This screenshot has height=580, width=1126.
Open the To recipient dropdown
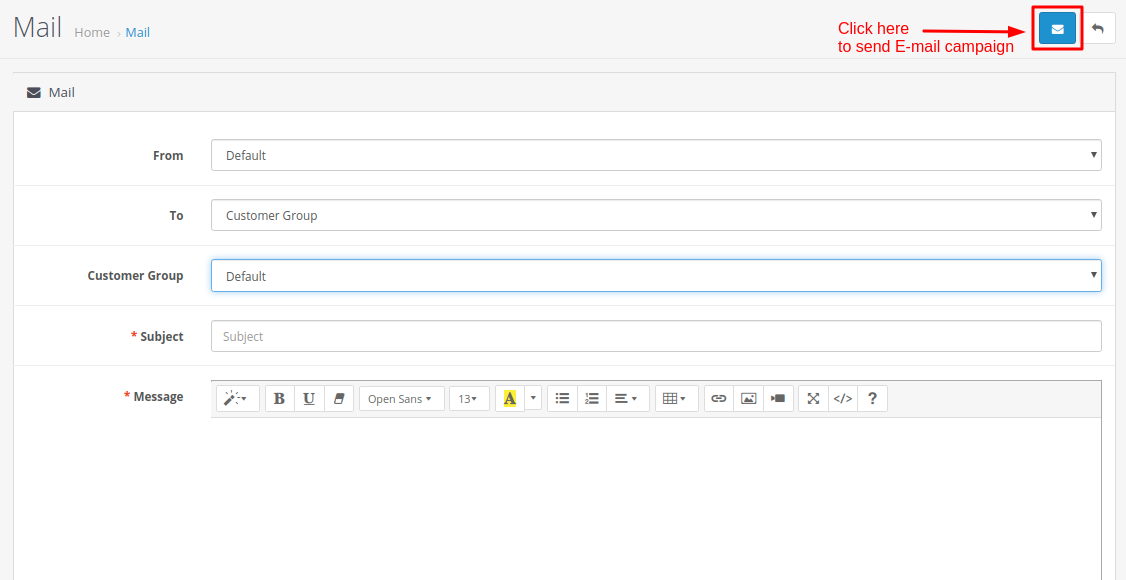(x=656, y=215)
